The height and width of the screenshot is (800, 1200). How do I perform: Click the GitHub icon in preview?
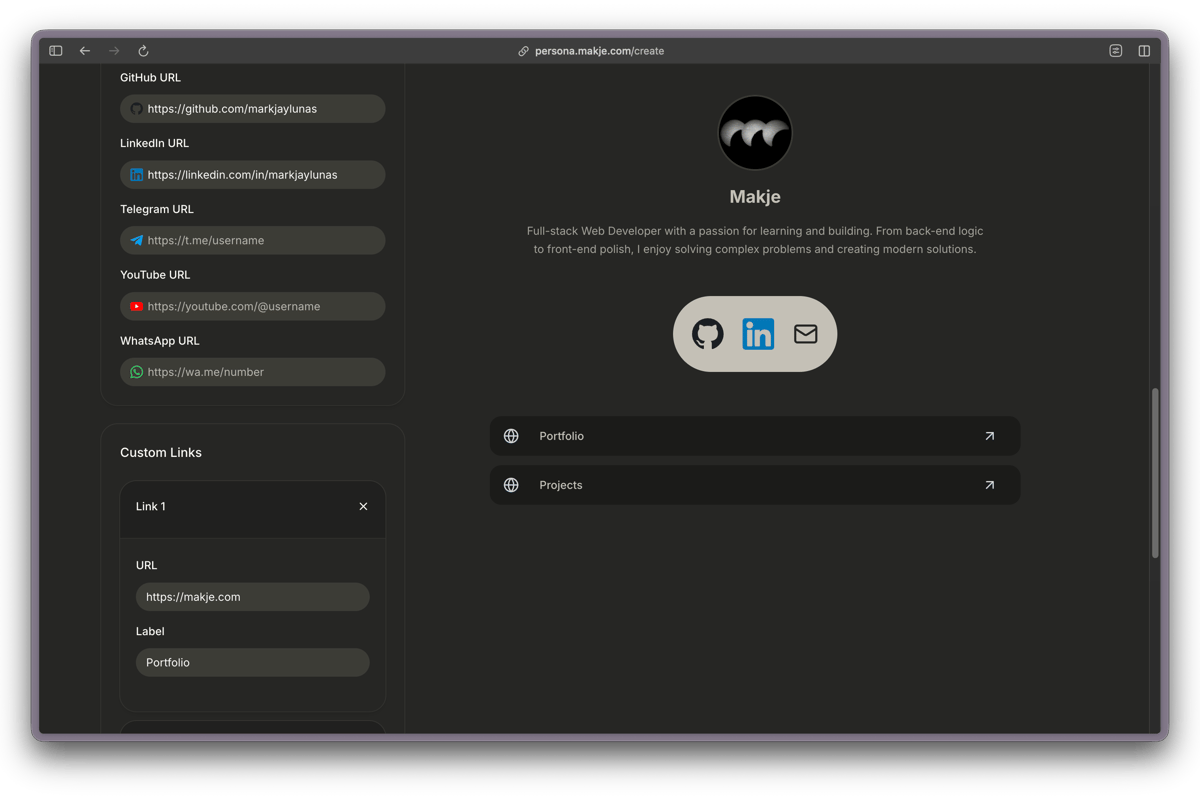tap(708, 334)
